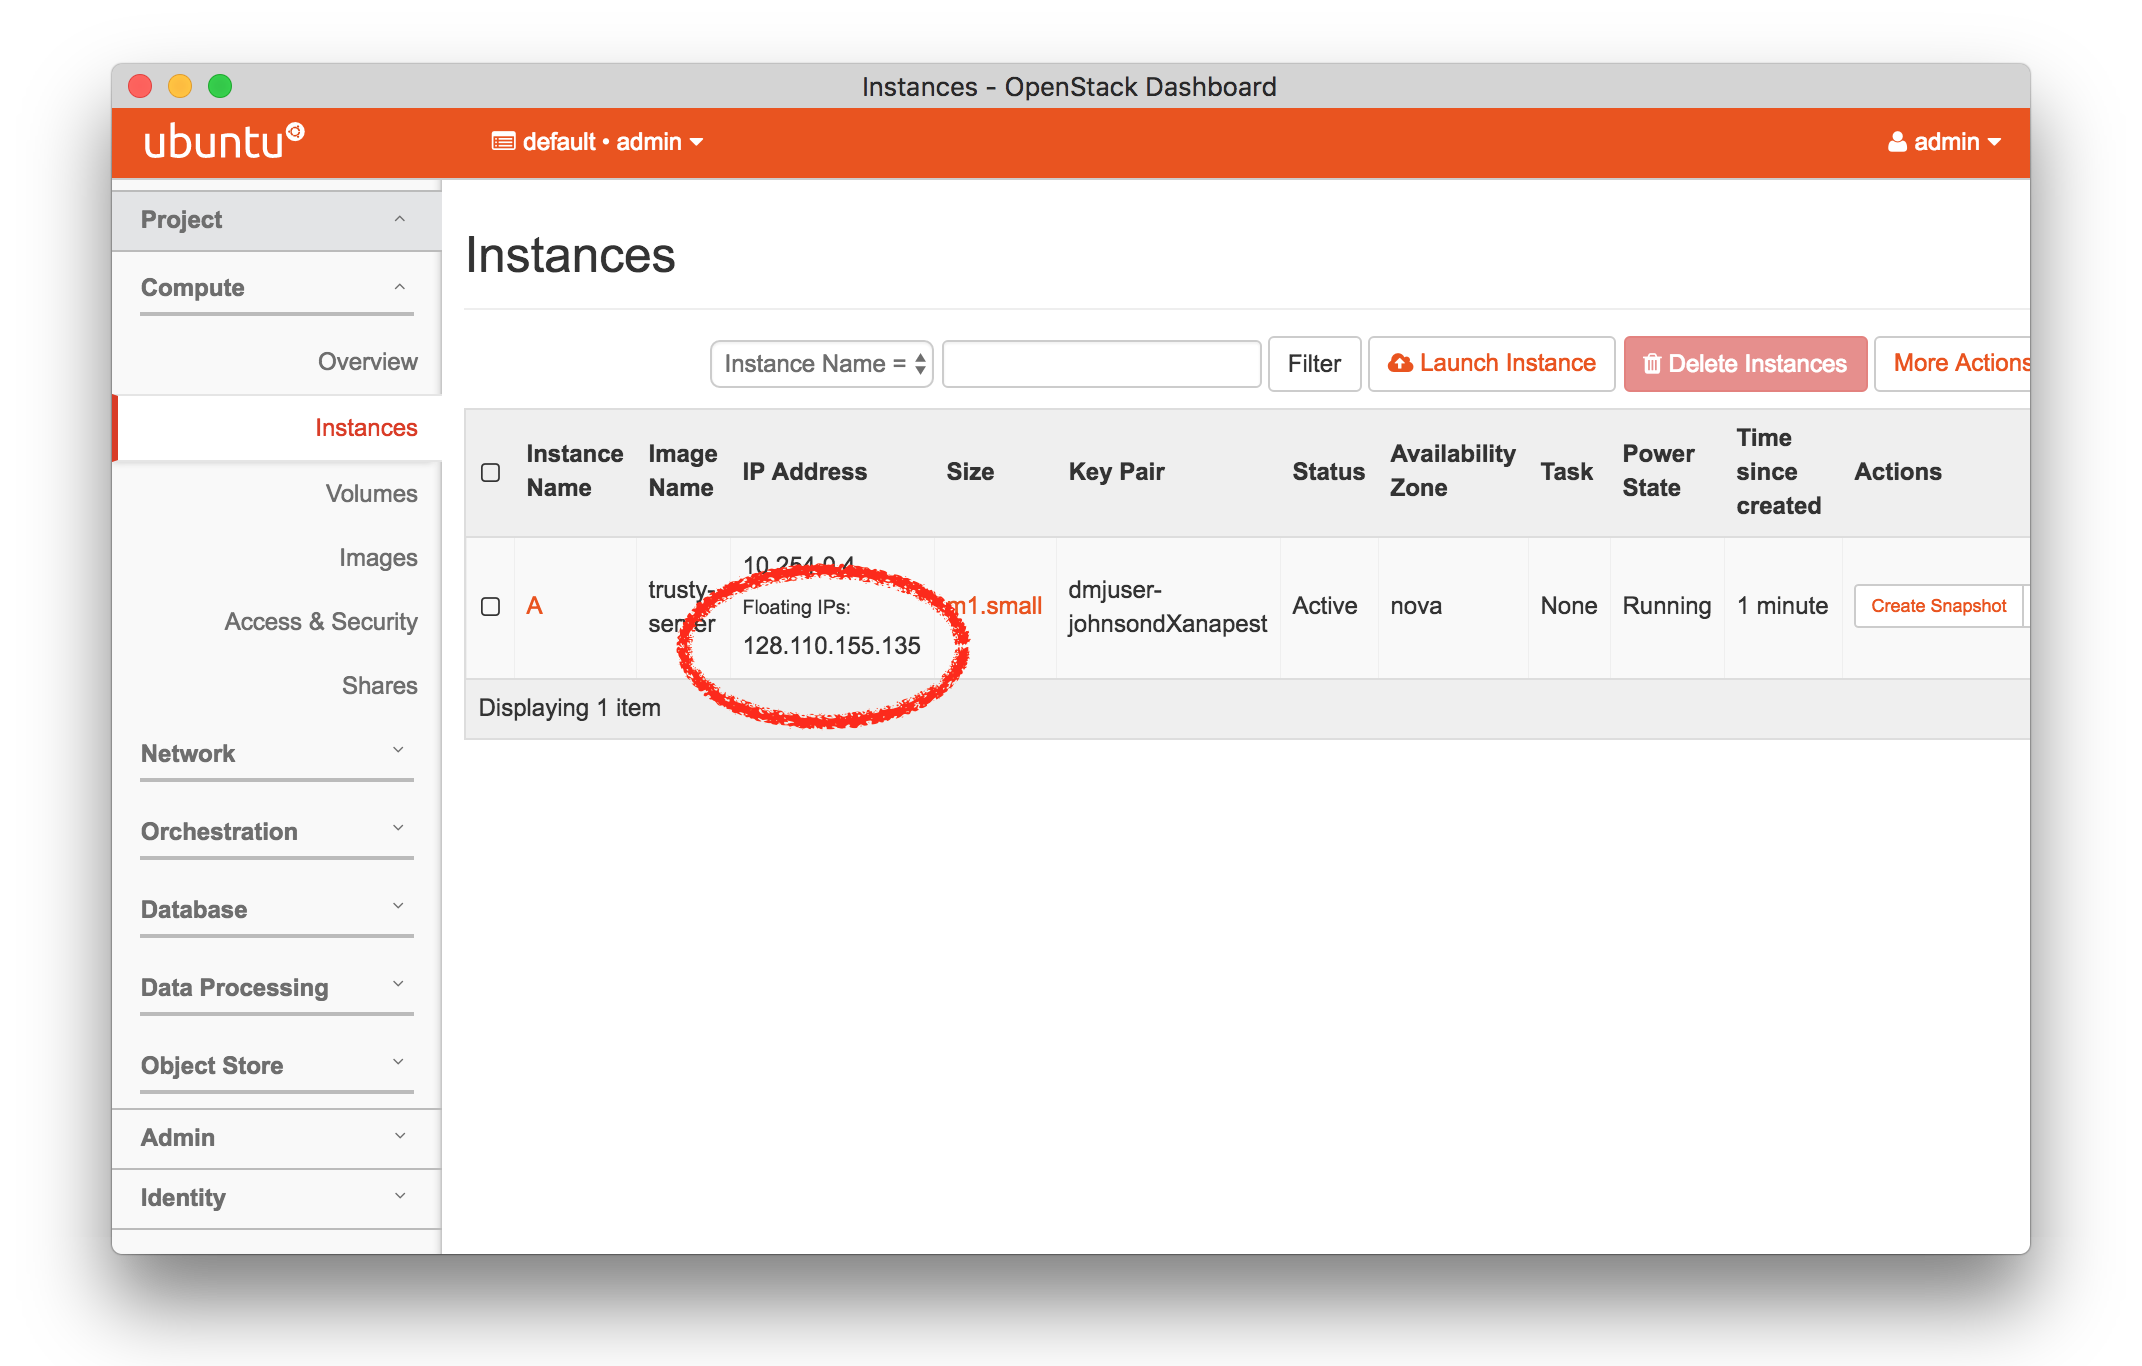Click the Ubuntu logo in header
The image size is (2142, 1366).
[224, 141]
